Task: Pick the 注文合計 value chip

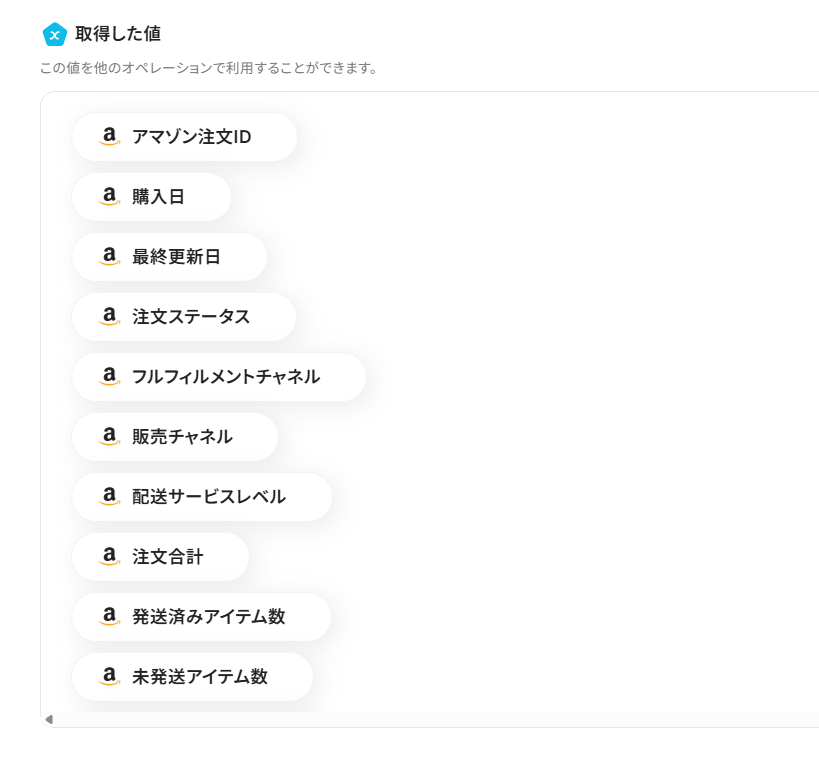Action: pyautogui.click(x=168, y=557)
